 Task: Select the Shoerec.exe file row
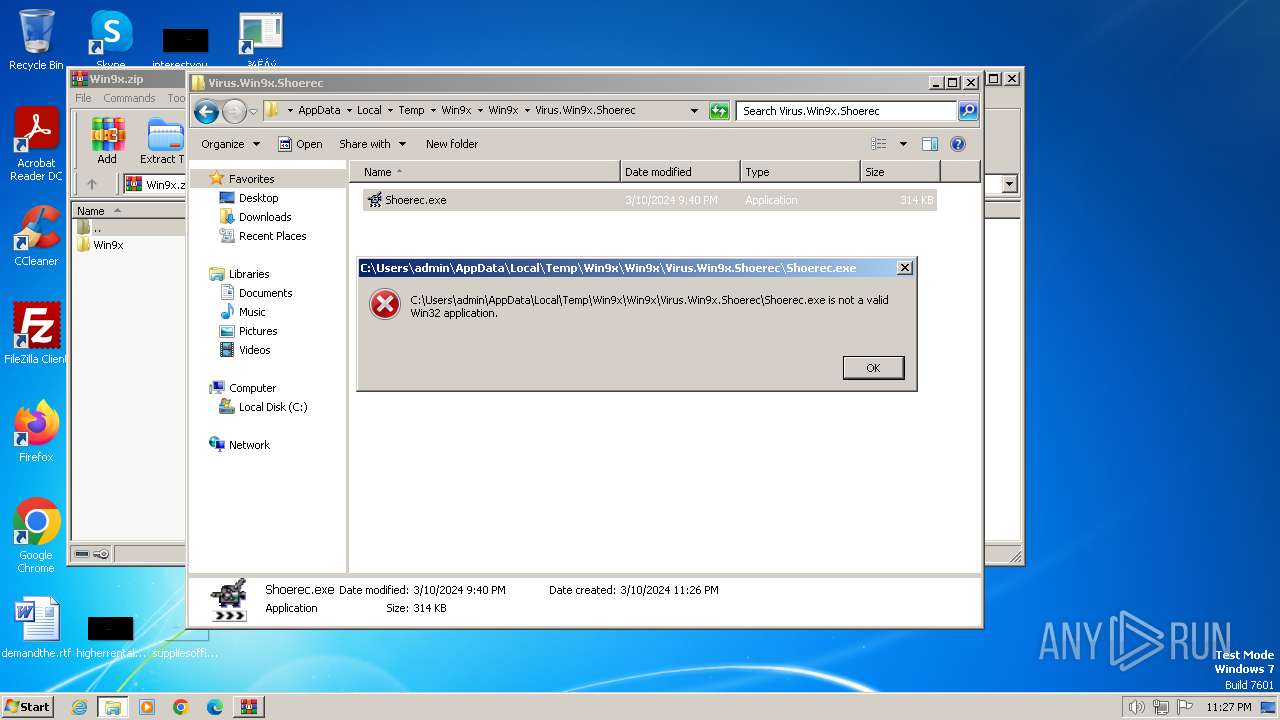[x=650, y=200]
